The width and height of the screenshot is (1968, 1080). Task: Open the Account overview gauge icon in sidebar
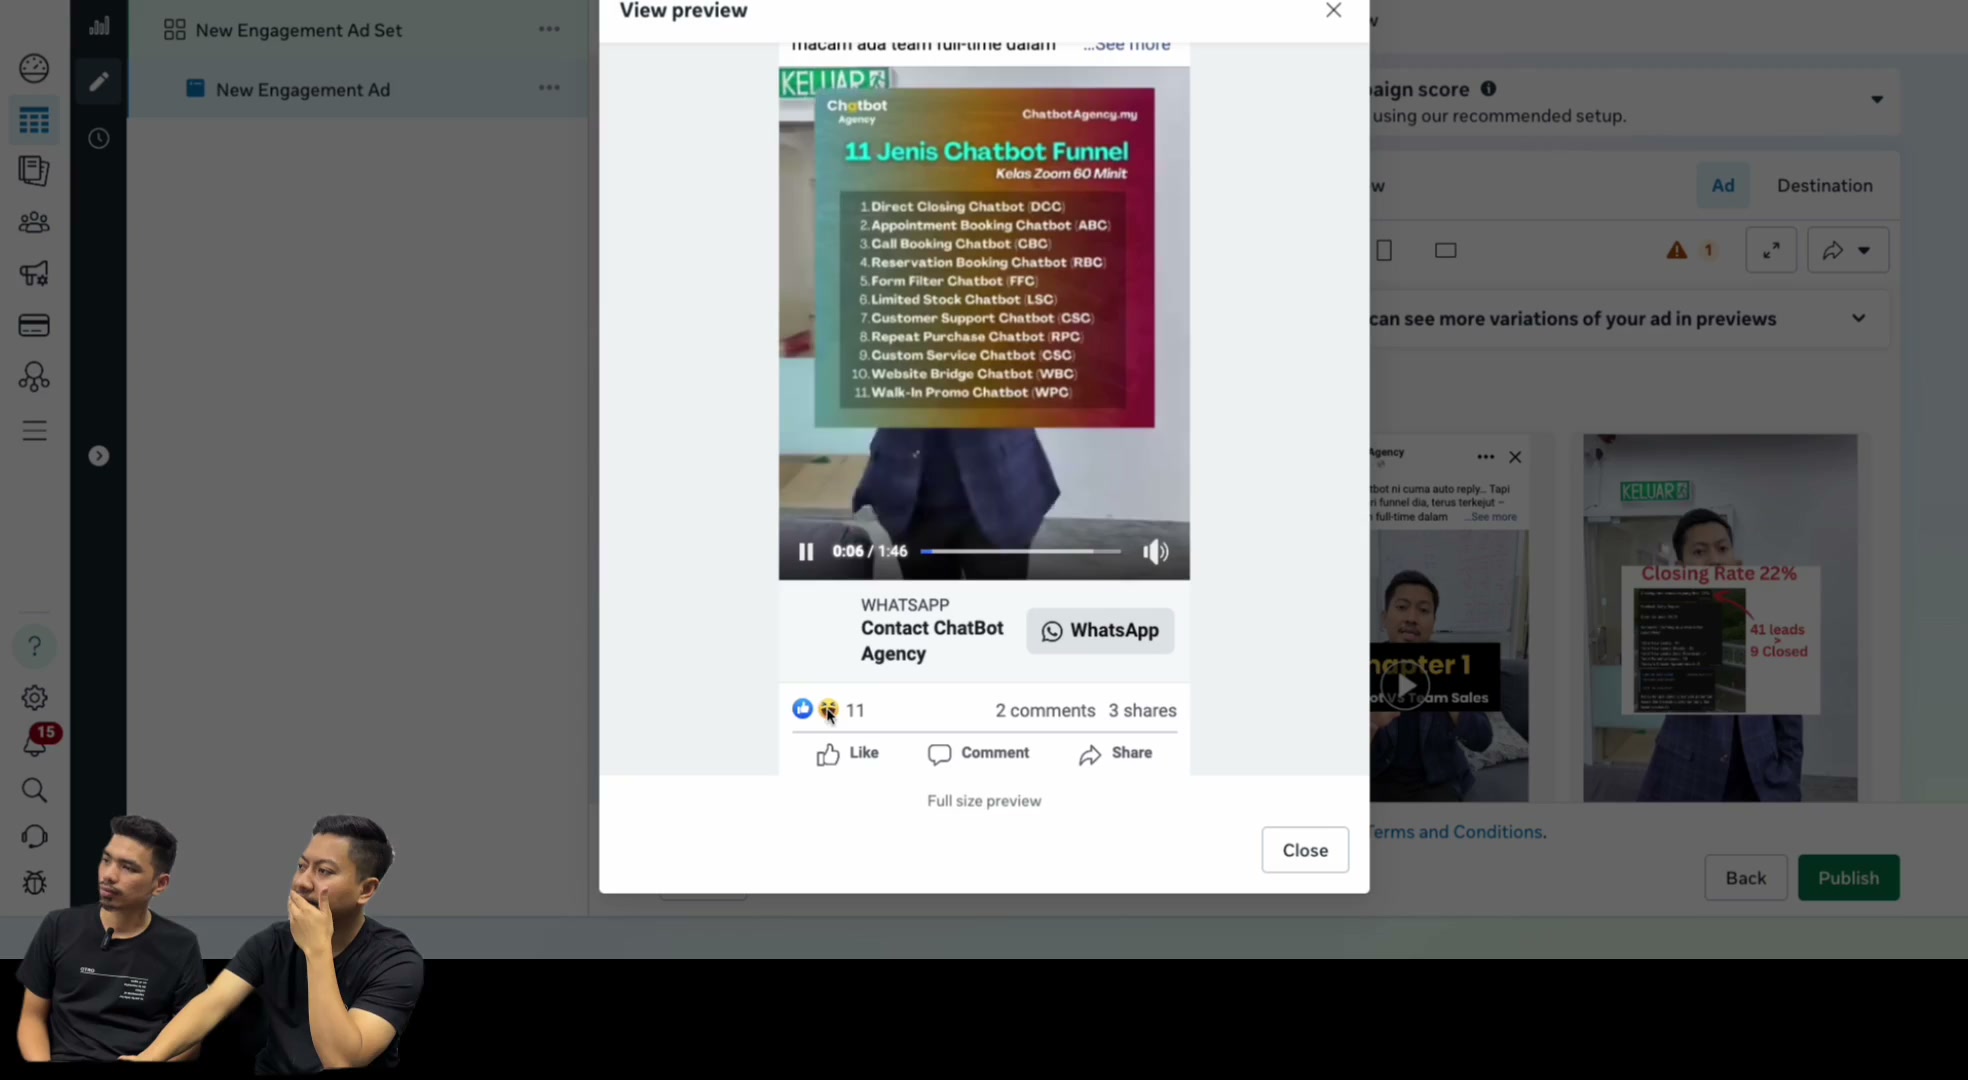pyautogui.click(x=34, y=68)
